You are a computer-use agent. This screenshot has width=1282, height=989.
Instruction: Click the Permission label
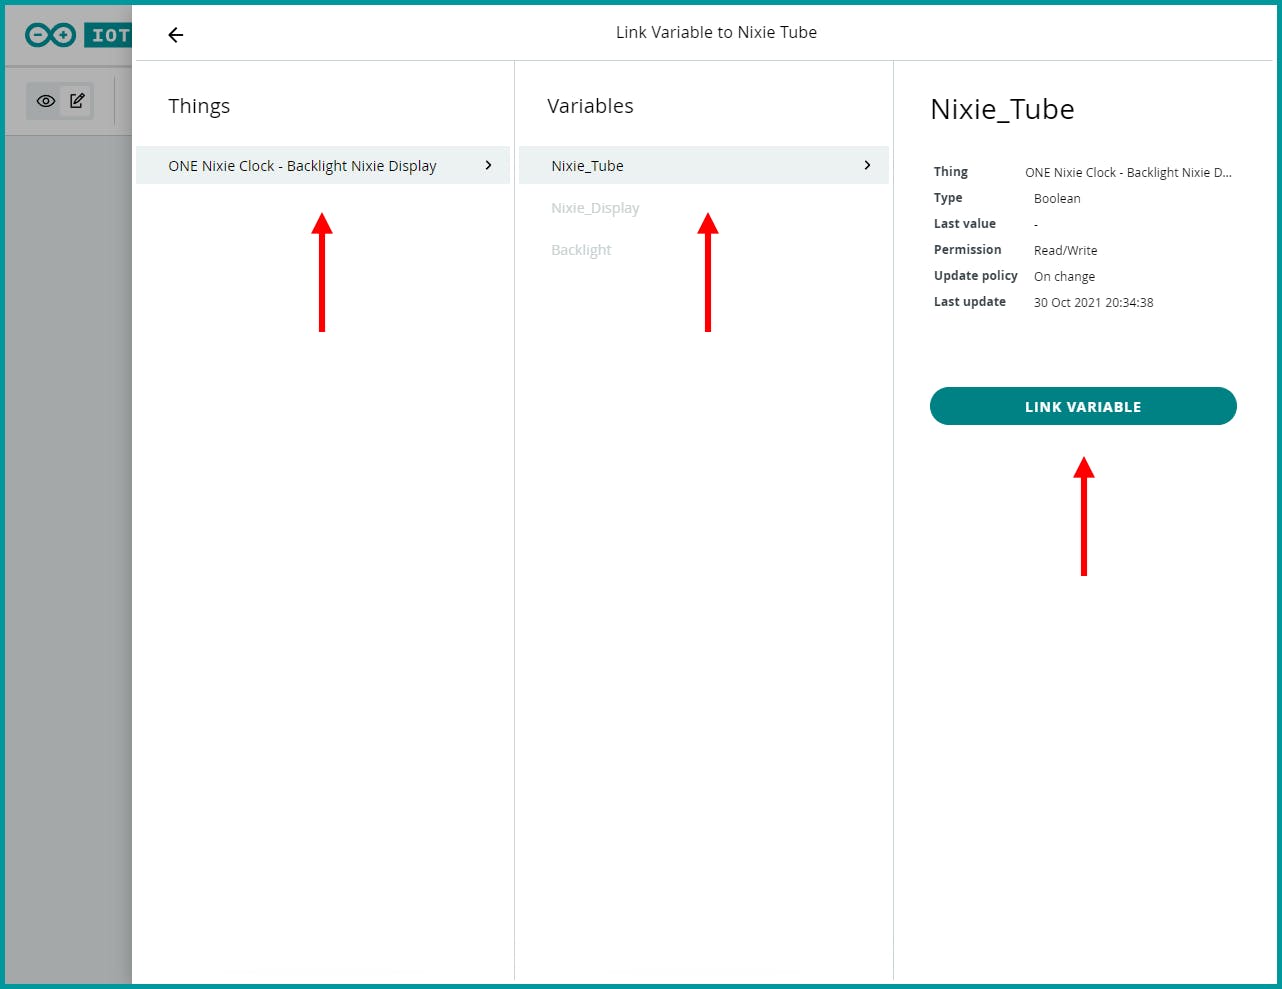[x=967, y=250]
